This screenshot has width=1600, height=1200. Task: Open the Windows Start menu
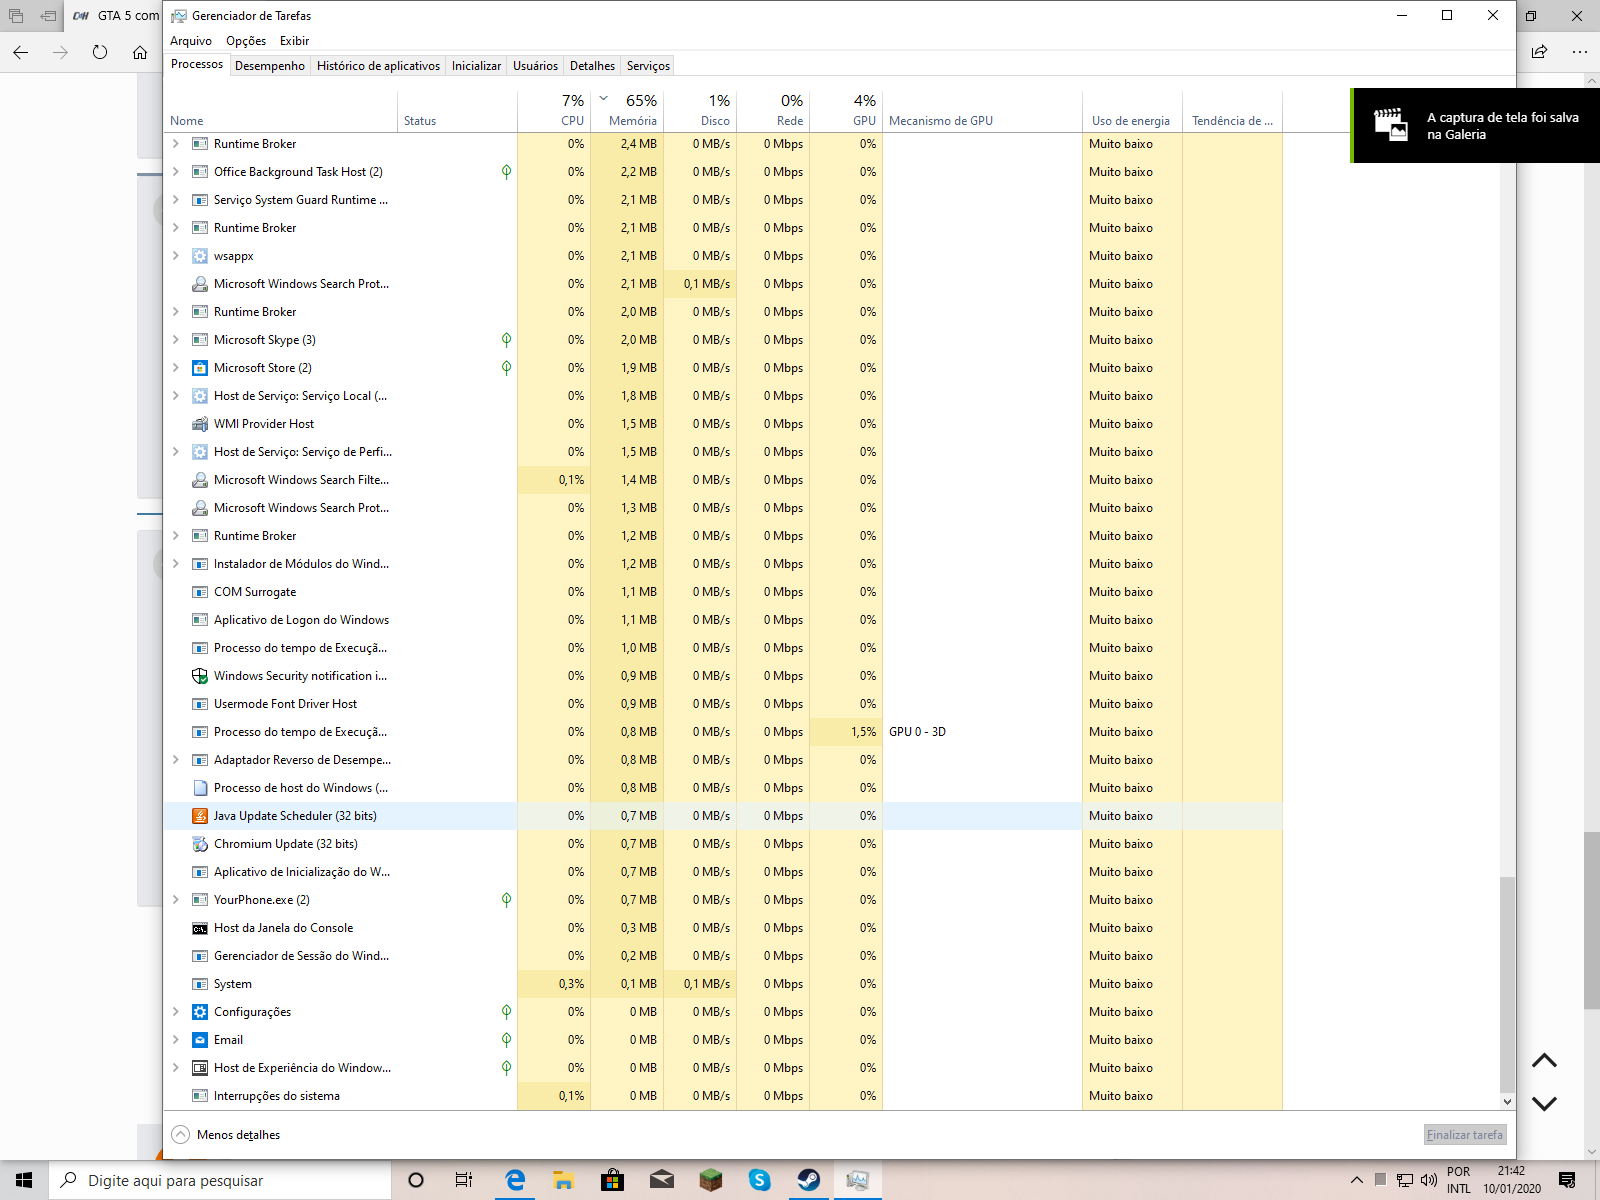[x=24, y=1180]
